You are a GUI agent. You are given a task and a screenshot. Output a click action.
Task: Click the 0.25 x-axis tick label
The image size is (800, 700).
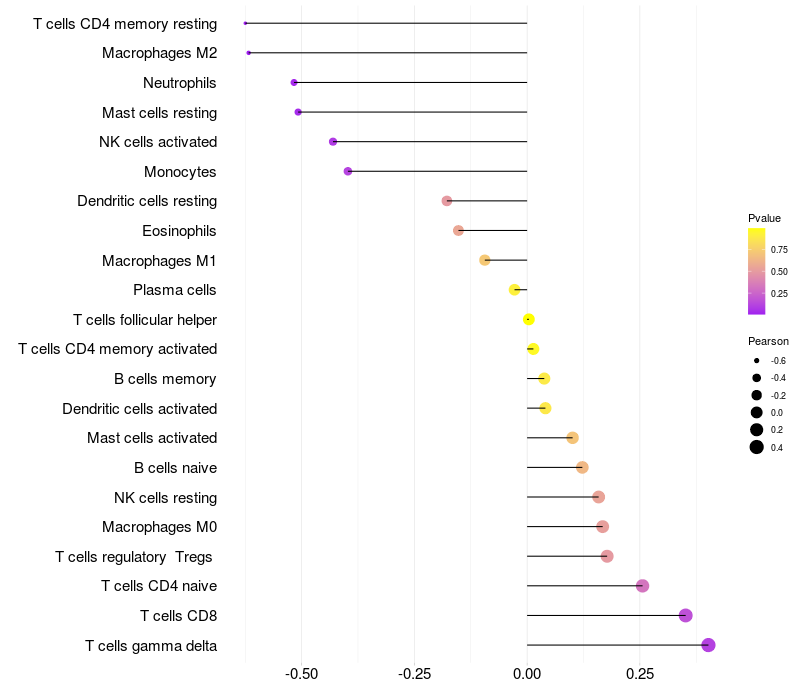640,674
